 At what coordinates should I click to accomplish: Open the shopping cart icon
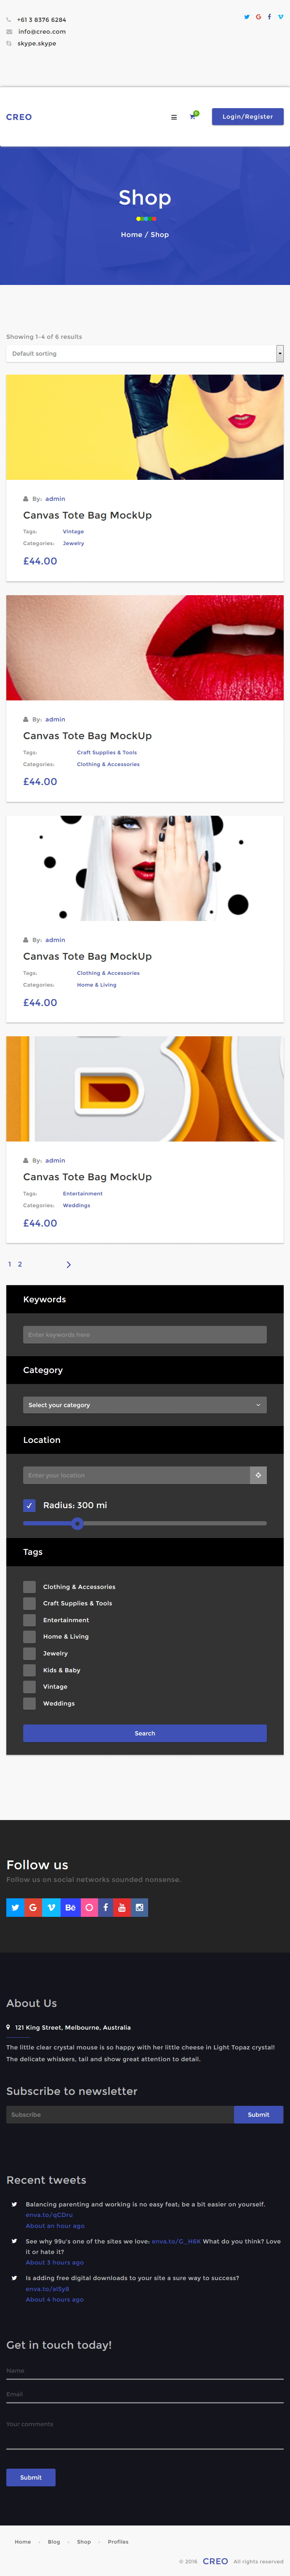[193, 117]
